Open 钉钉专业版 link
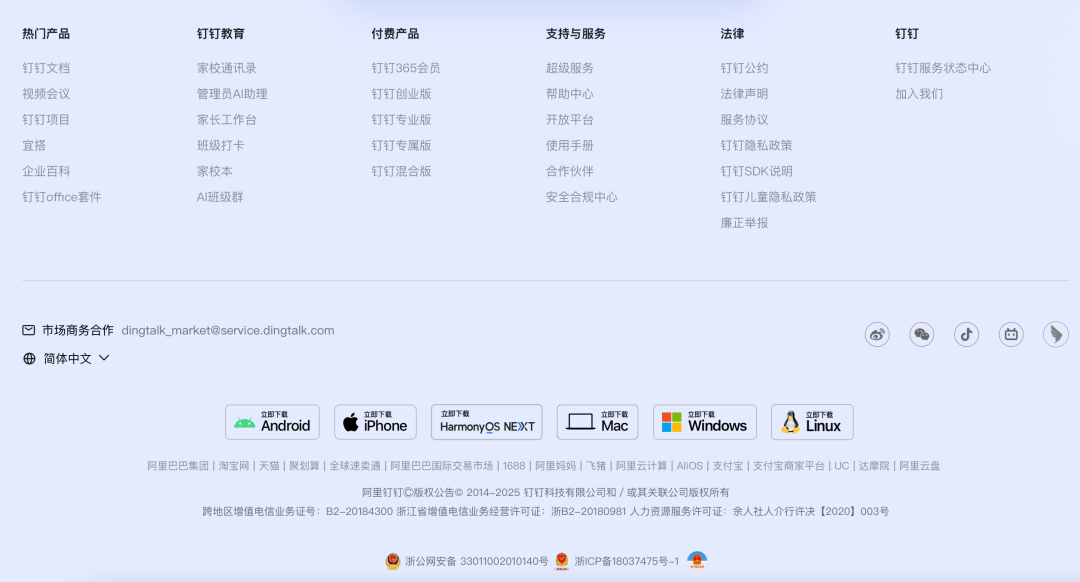This screenshot has height=582, width=1080. pyautogui.click(x=402, y=120)
